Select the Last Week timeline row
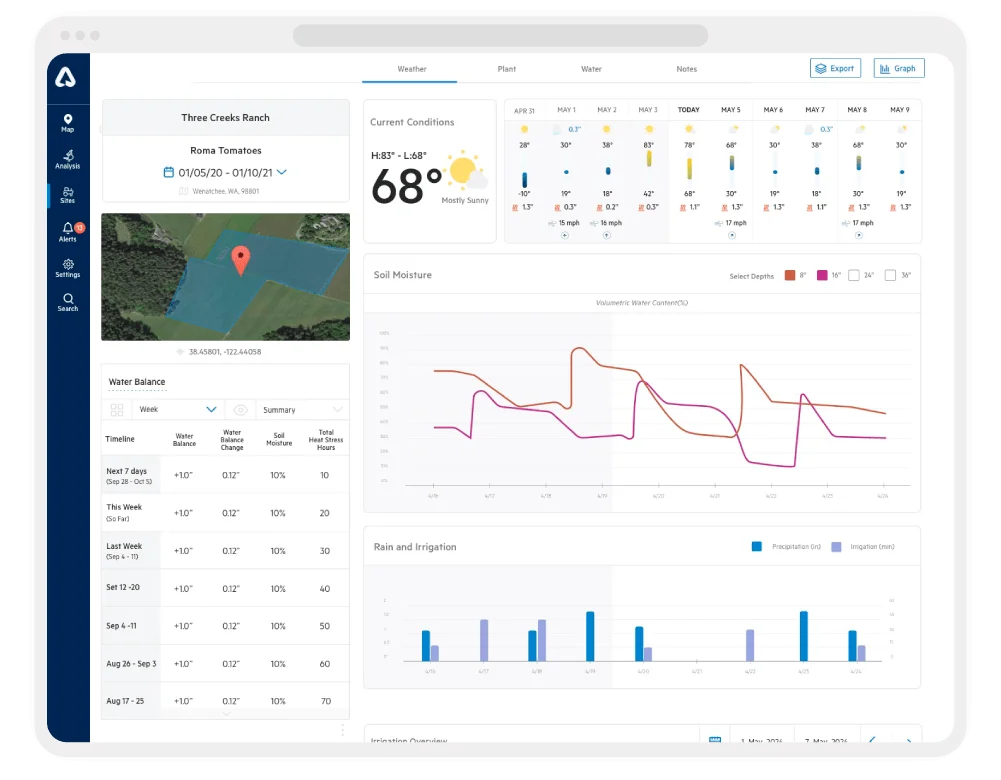This screenshot has height=780, width=1001. [225, 550]
